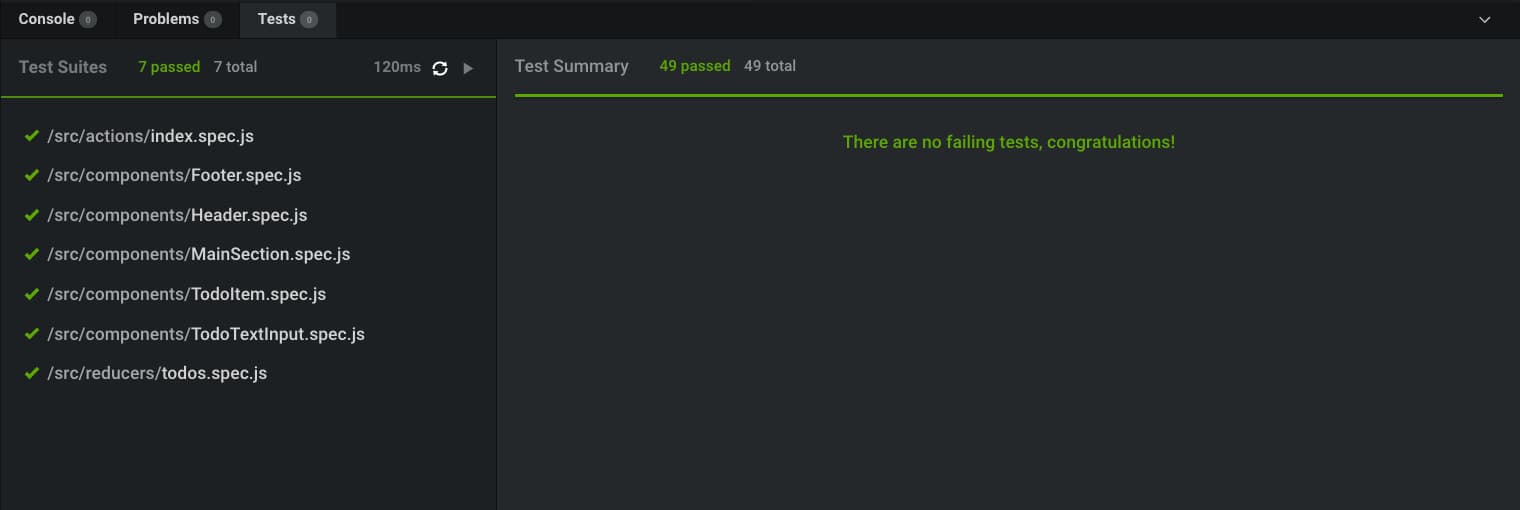Click the green checkmark beside index.spec.js

coord(31,135)
